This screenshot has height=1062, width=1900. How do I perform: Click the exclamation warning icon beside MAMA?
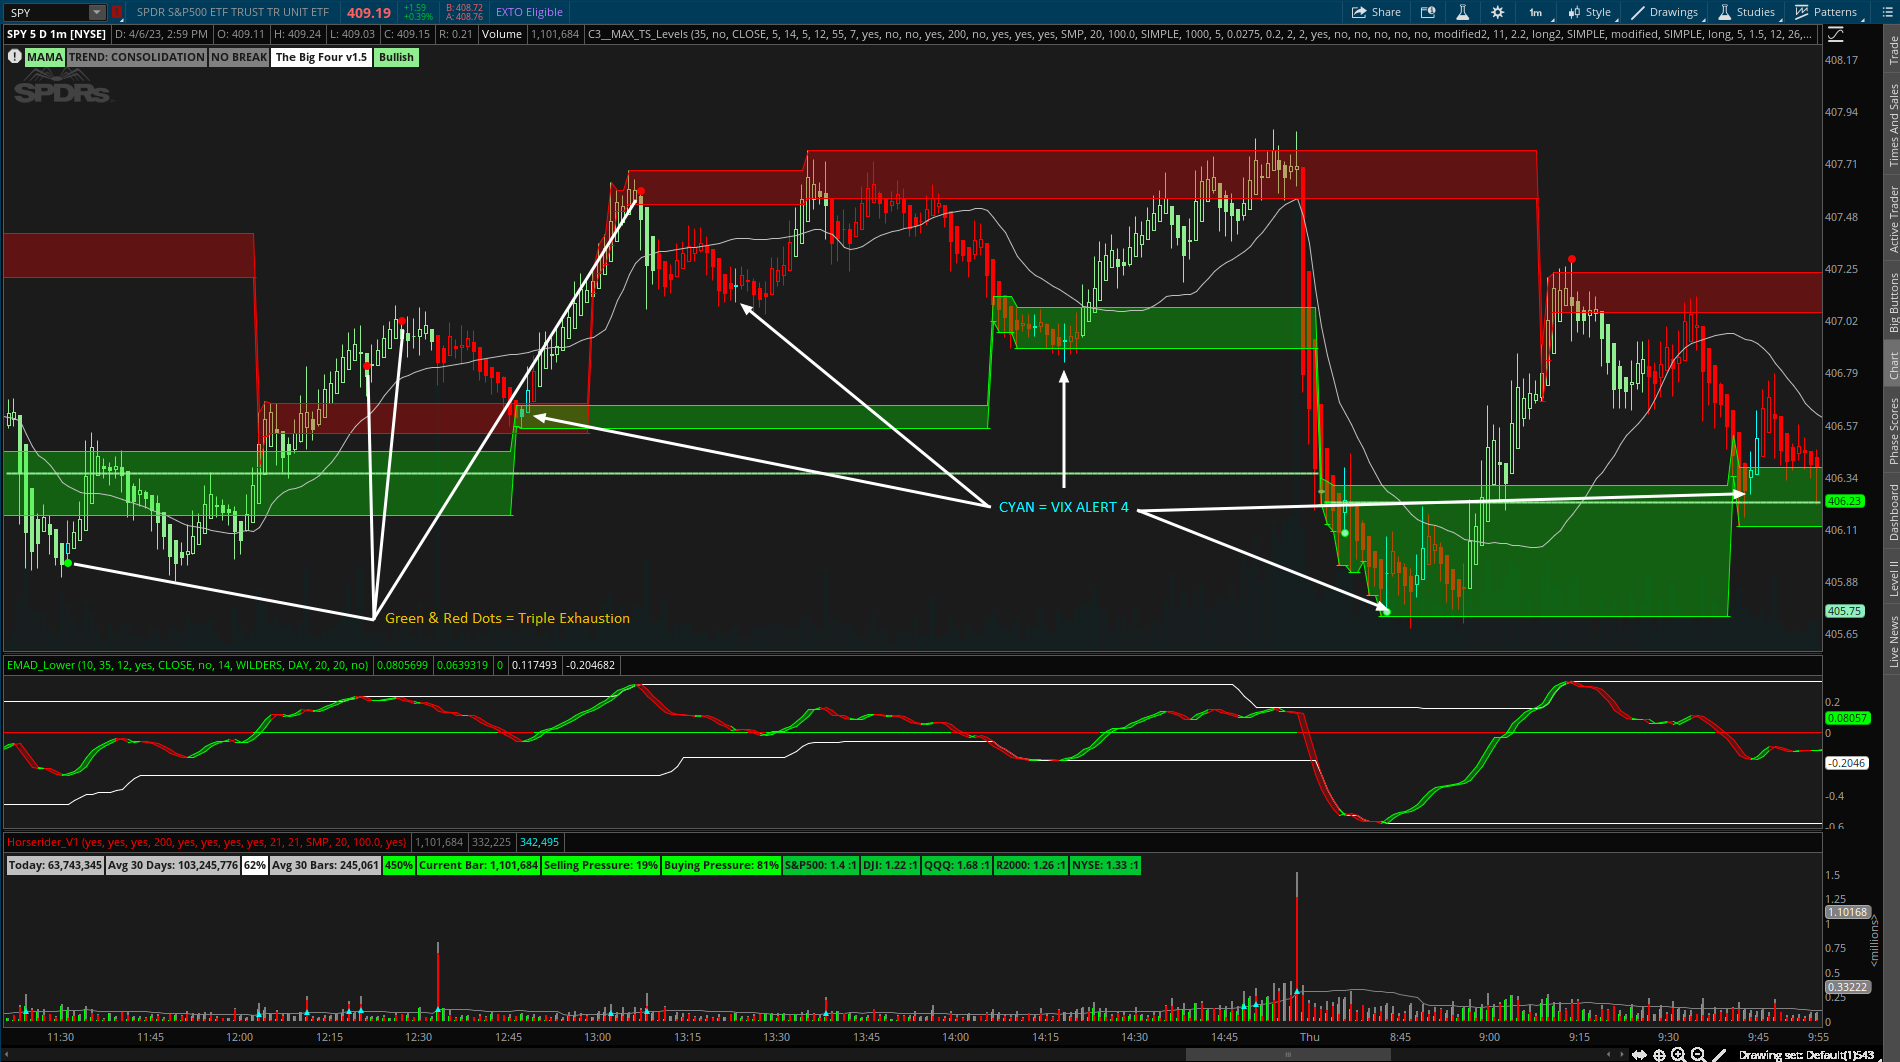(x=14, y=57)
